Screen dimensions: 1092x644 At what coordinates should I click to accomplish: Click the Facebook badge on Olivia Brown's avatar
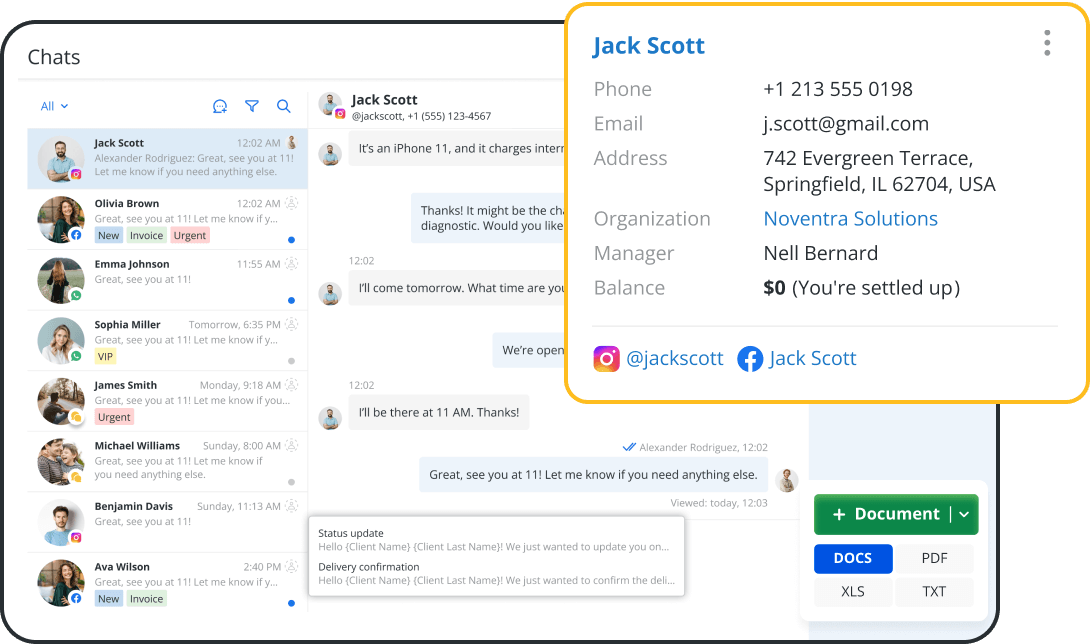[77, 234]
